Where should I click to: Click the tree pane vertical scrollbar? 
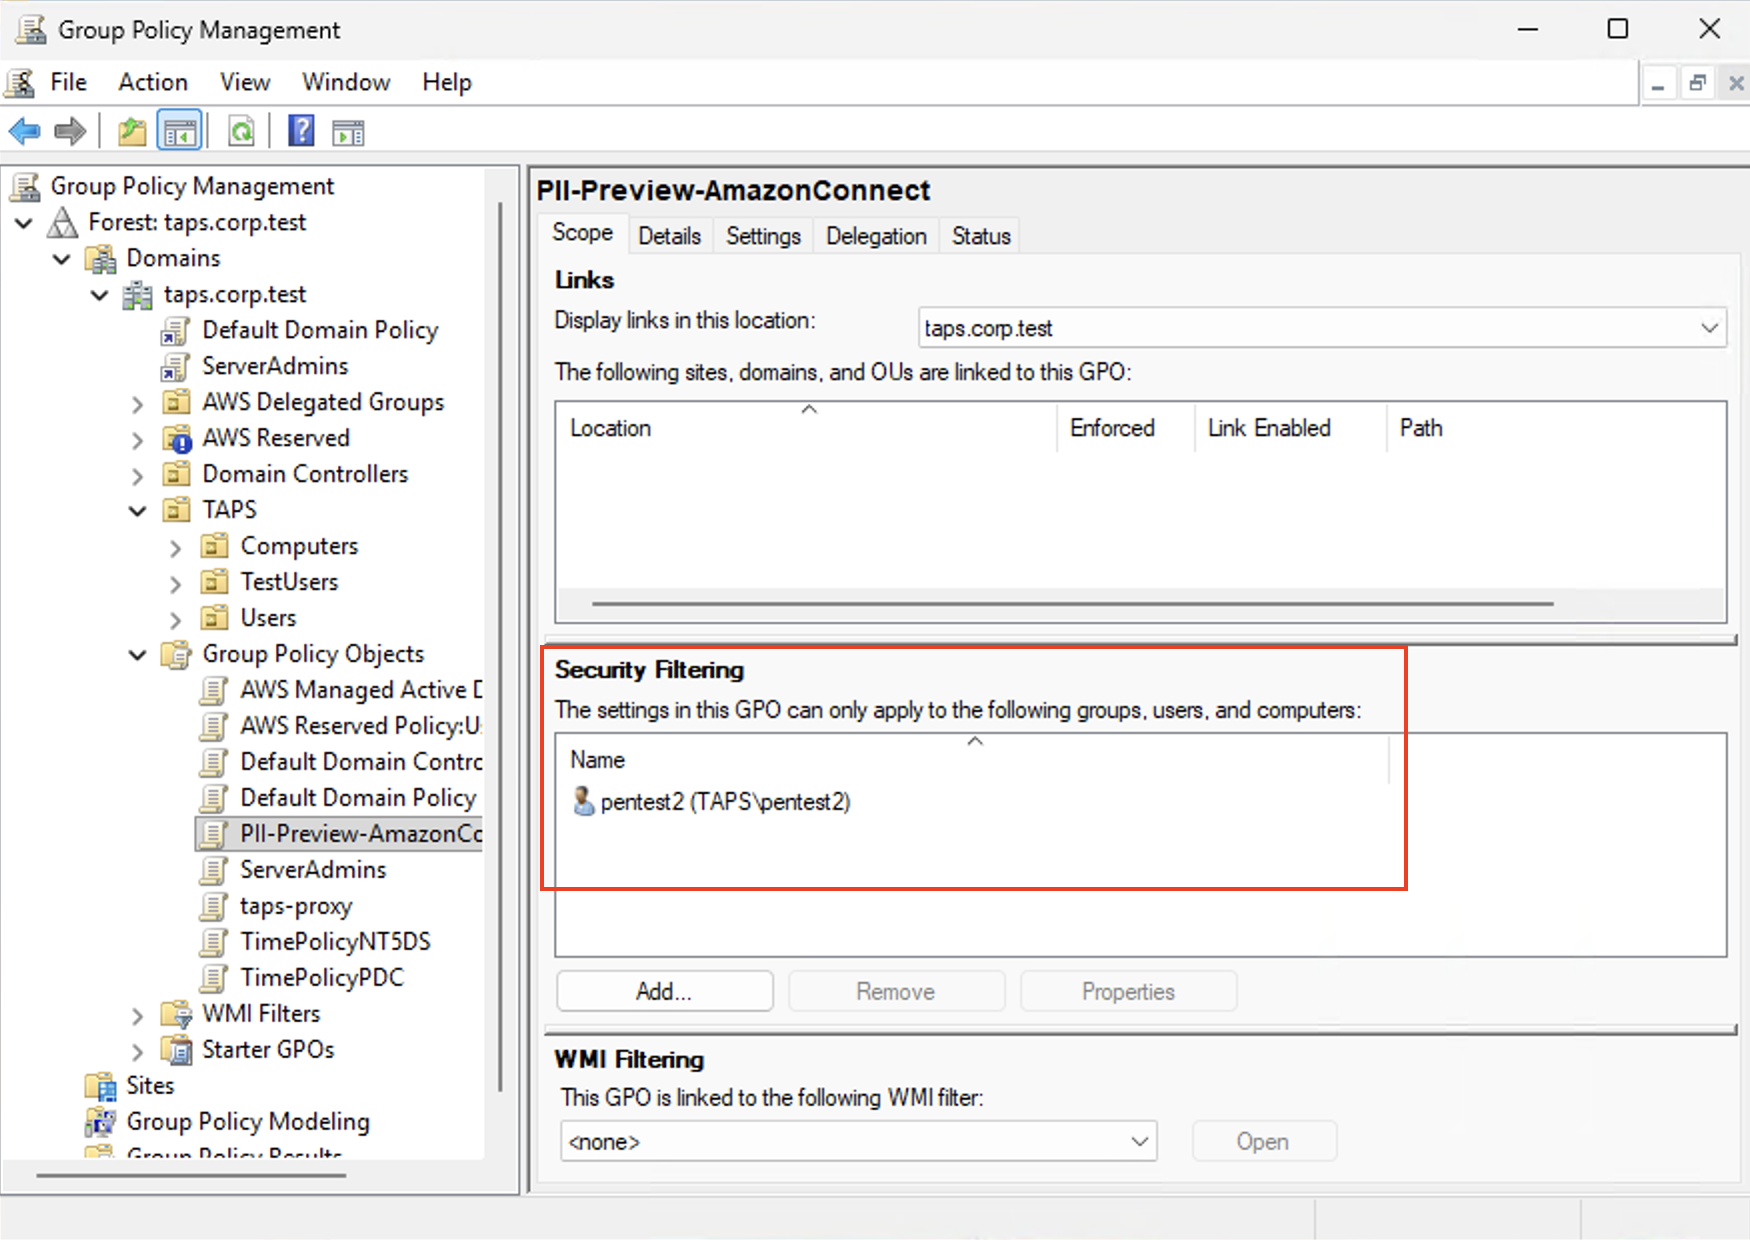click(x=500, y=648)
